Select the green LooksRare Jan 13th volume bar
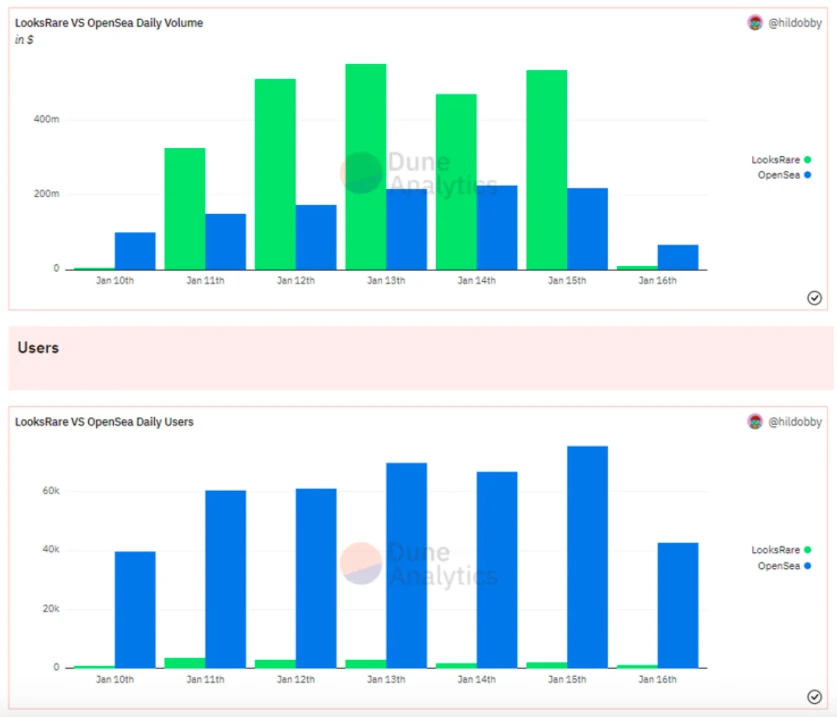Image resolution: width=837 pixels, height=717 pixels. pyautogui.click(x=366, y=167)
